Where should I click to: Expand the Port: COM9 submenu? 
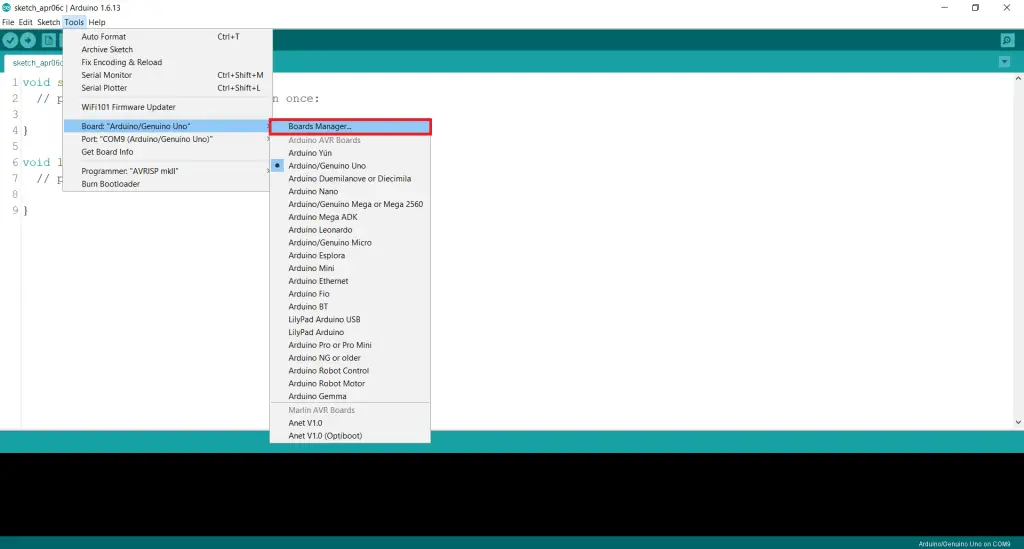click(167, 139)
